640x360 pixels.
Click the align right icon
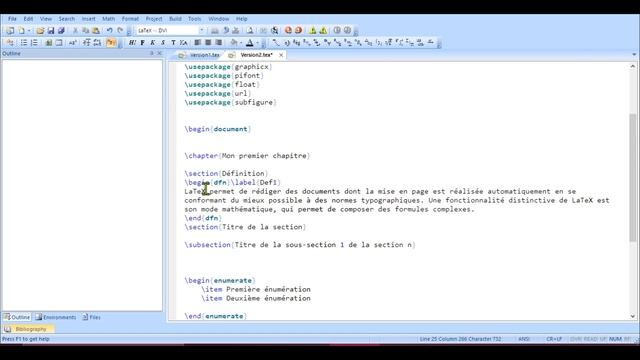[x=219, y=42]
